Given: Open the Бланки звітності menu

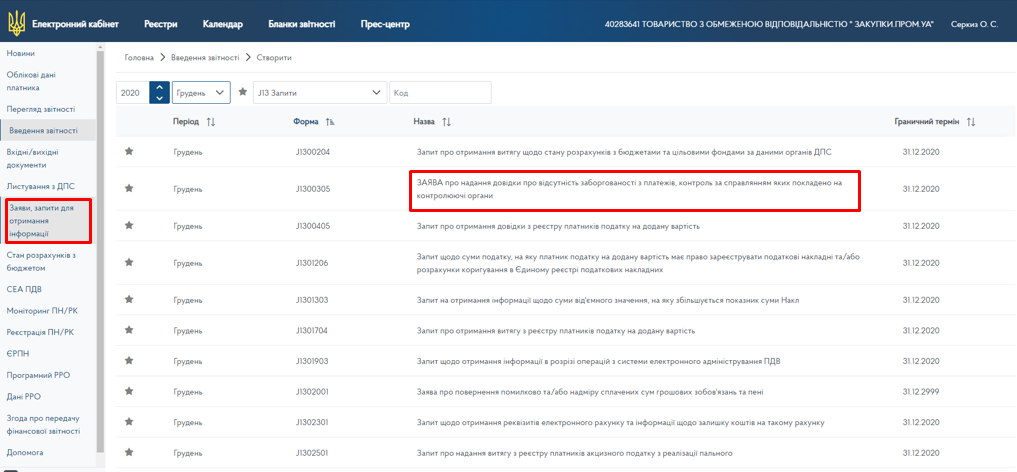Looking at the screenshot, I should coord(302,23).
